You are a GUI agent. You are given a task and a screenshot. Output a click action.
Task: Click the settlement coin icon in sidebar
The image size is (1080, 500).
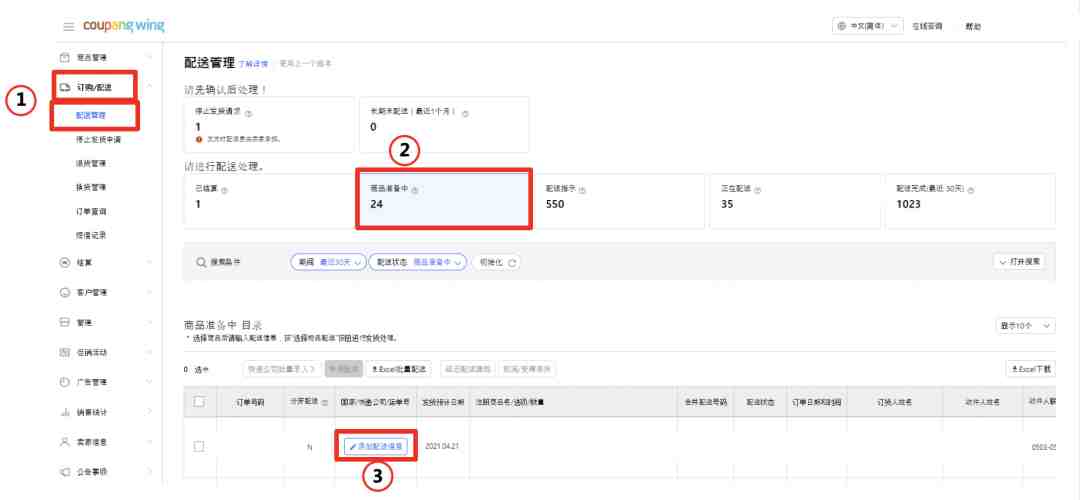tap(65, 262)
